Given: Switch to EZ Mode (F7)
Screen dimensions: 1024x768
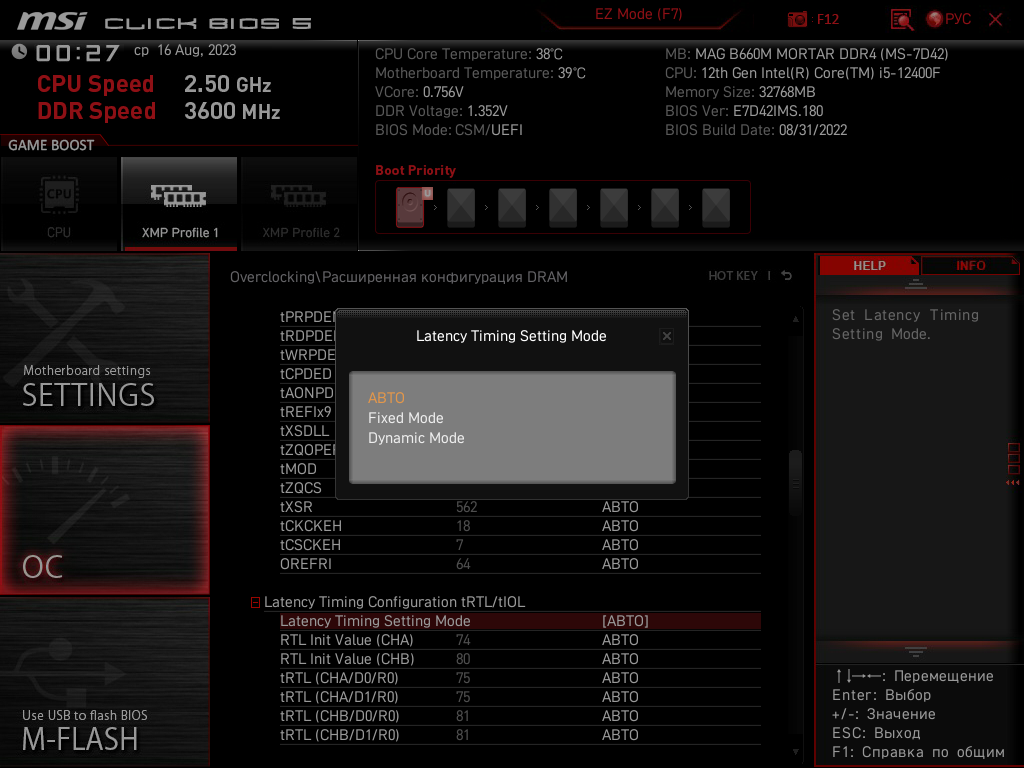Looking at the screenshot, I should tap(638, 14).
